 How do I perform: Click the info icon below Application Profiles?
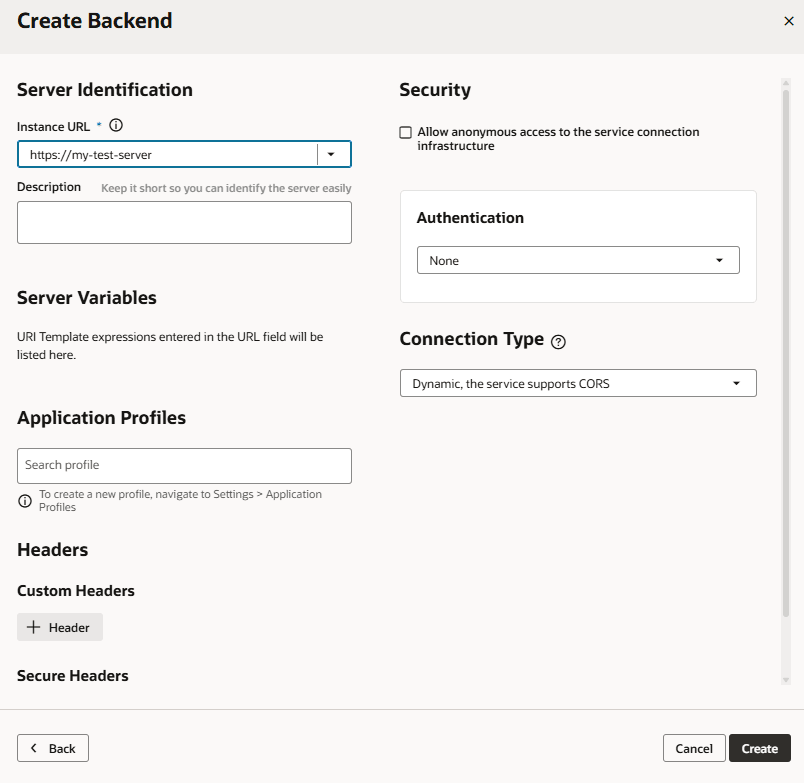pos(24,500)
